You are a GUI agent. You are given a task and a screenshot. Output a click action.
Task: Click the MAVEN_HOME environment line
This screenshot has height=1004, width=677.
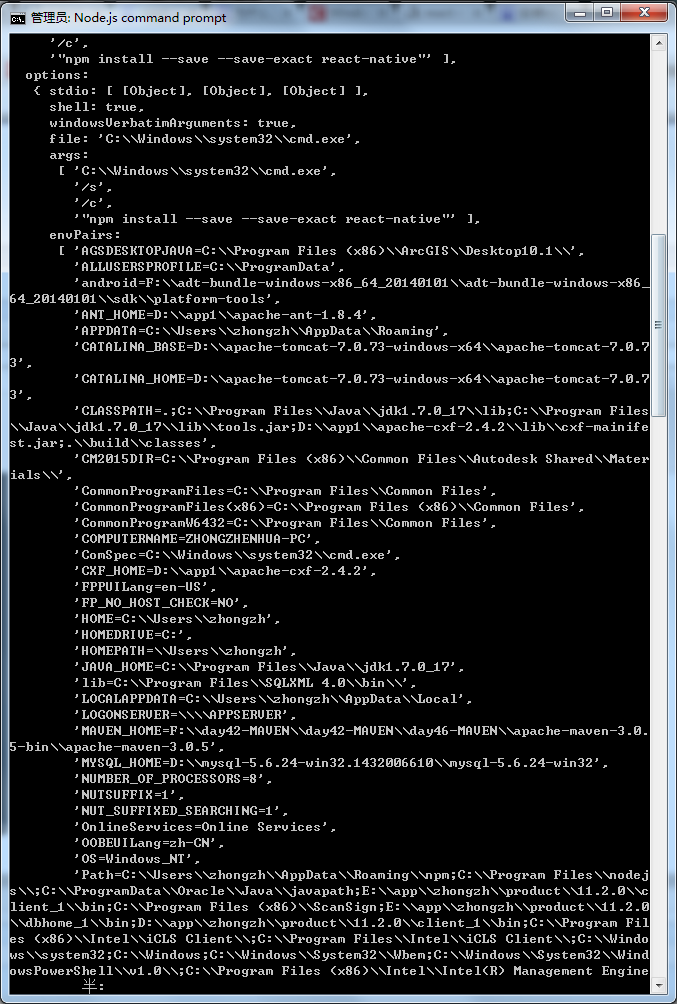pyautogui.click(x=329, y=739)
